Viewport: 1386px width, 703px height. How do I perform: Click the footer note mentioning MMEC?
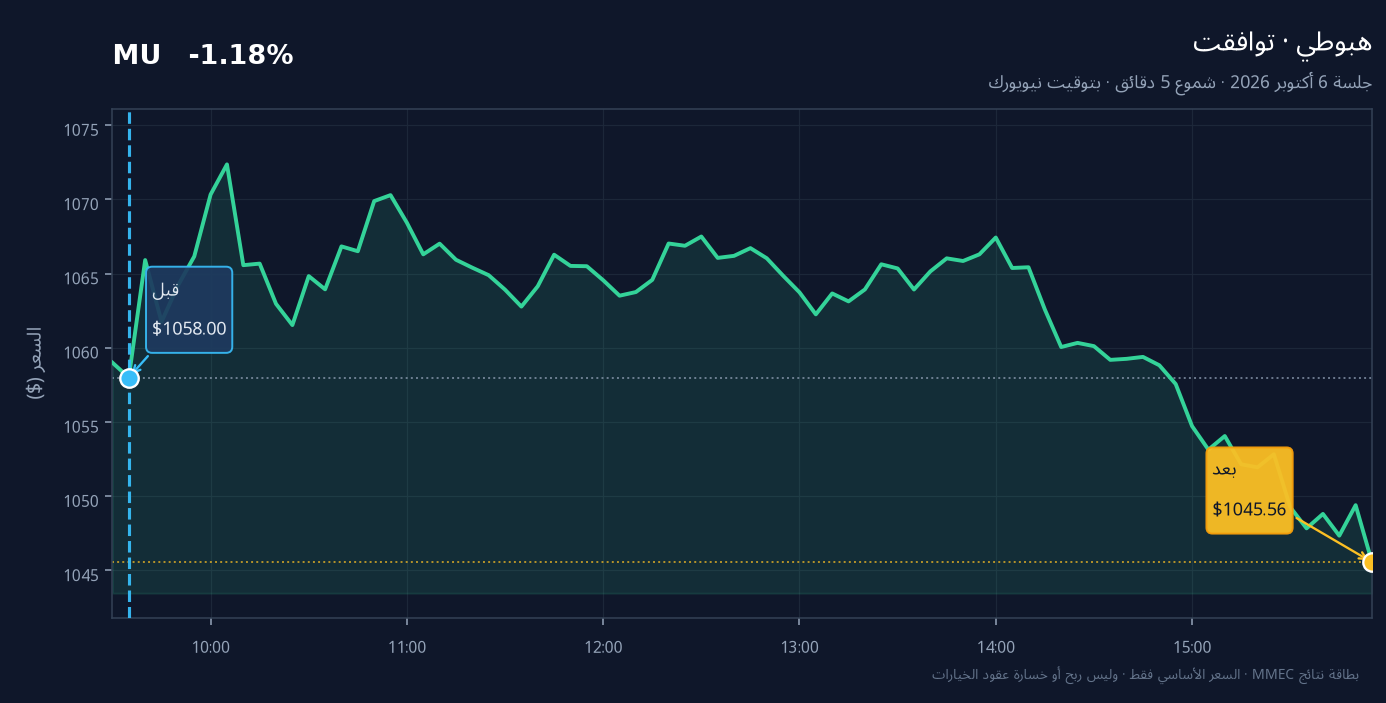tap(1145, 674)
